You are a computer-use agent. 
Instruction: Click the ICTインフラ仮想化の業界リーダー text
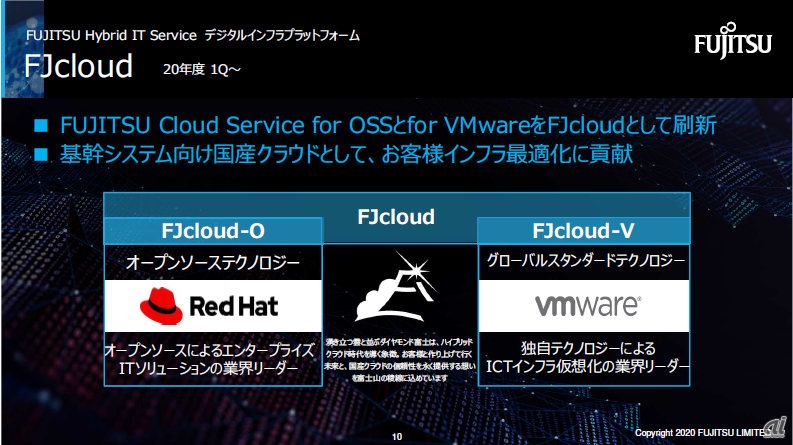587,366
